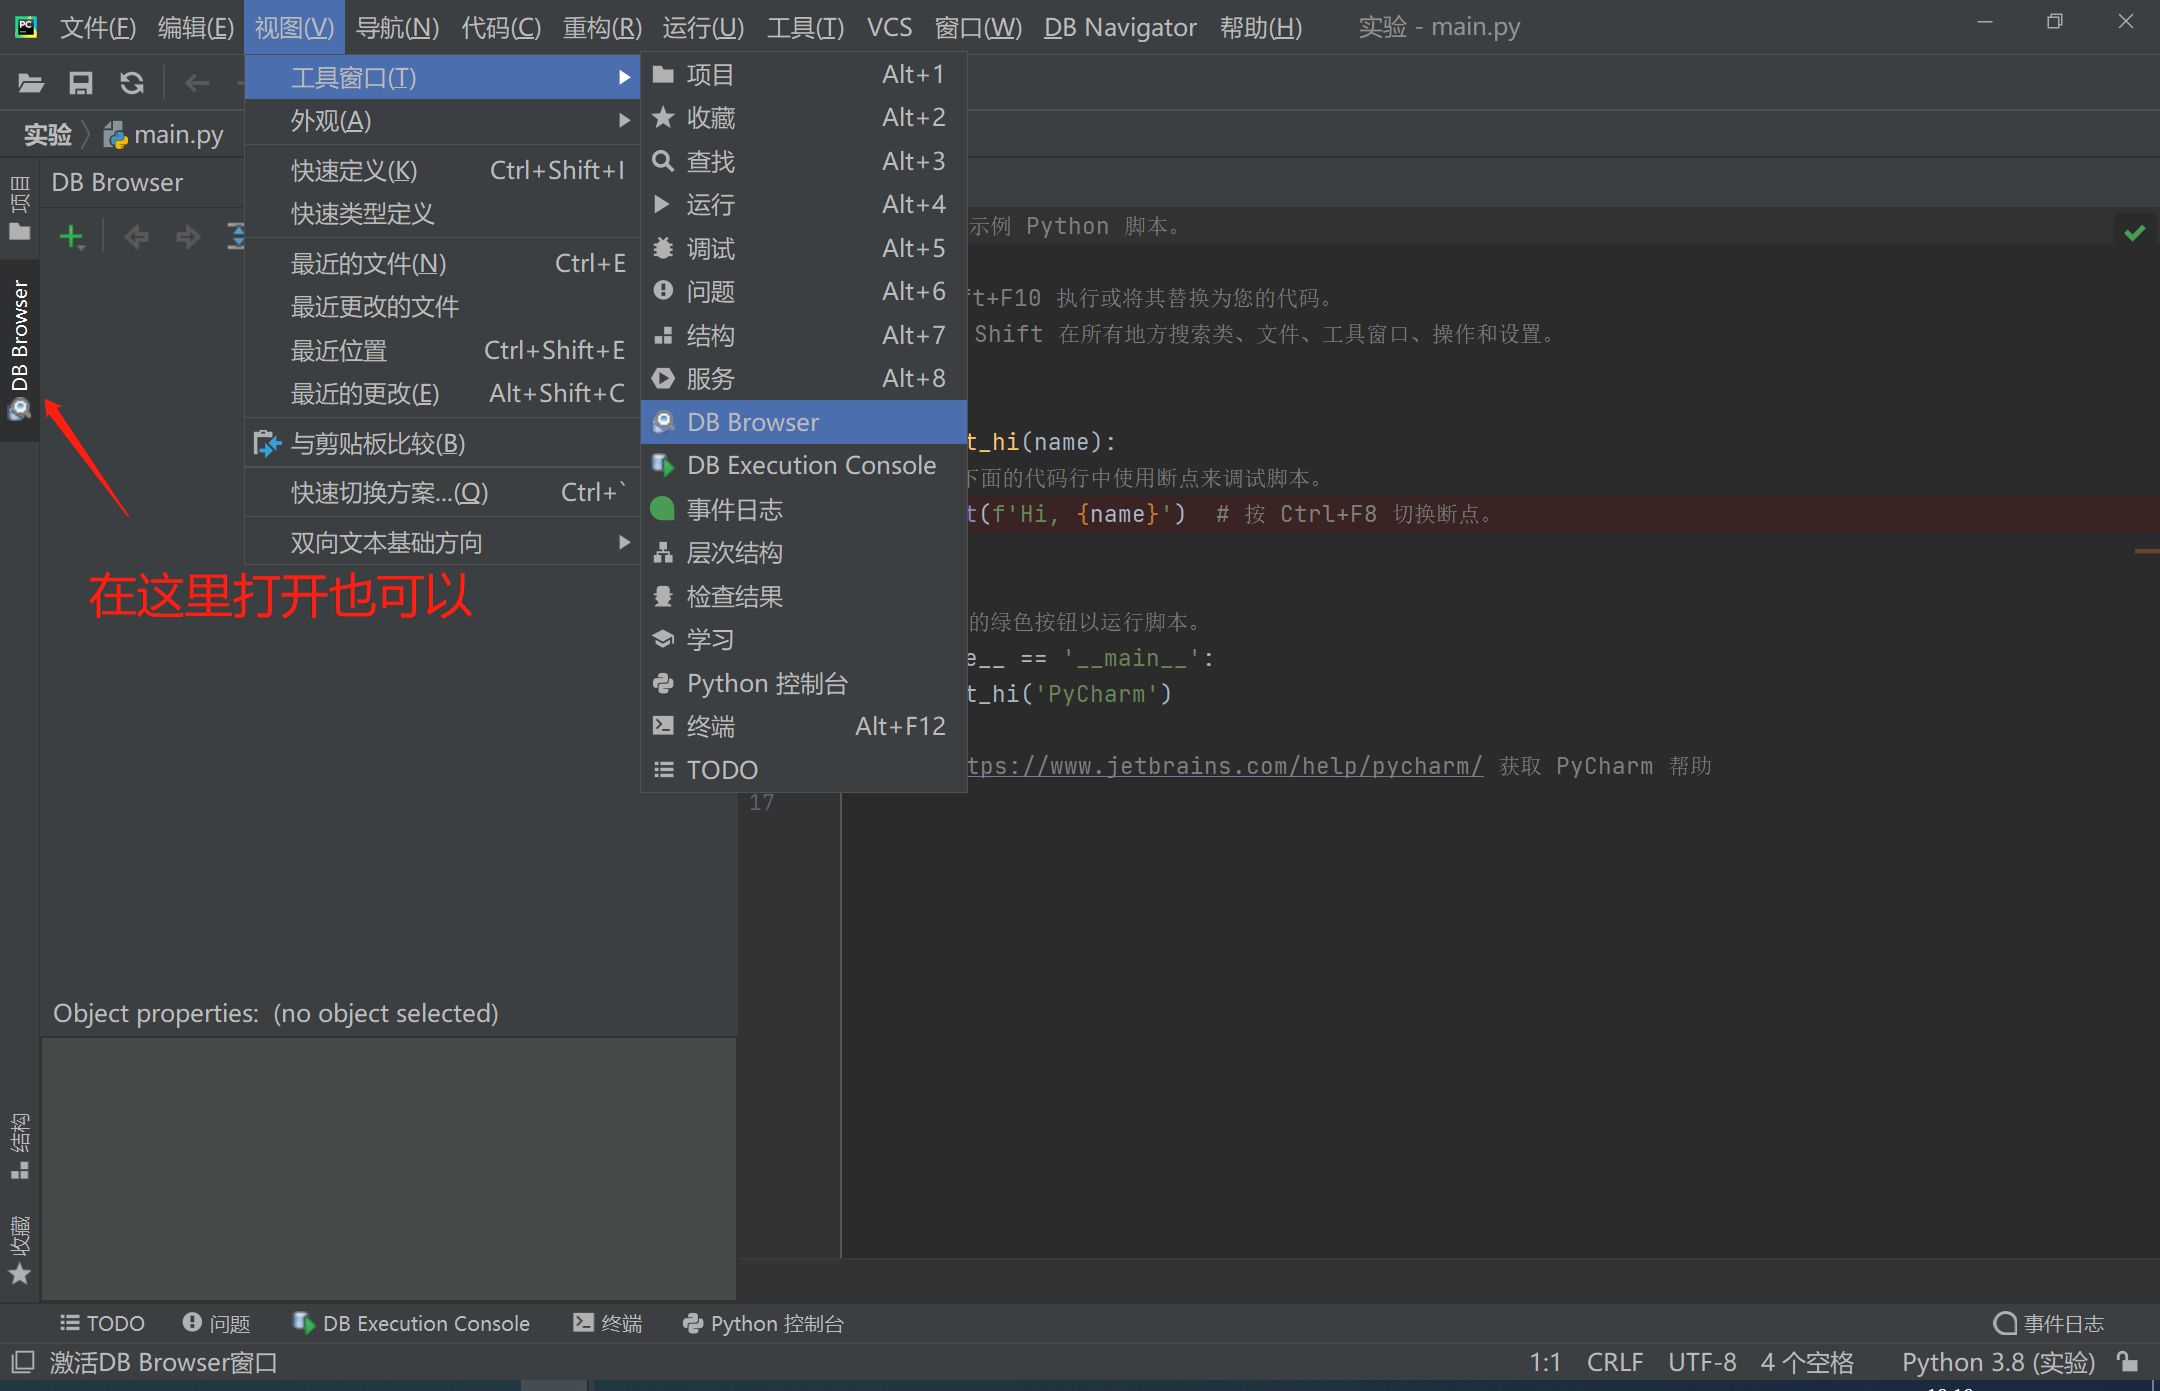Click DB Browser back arrow icon

coord(136,237)
